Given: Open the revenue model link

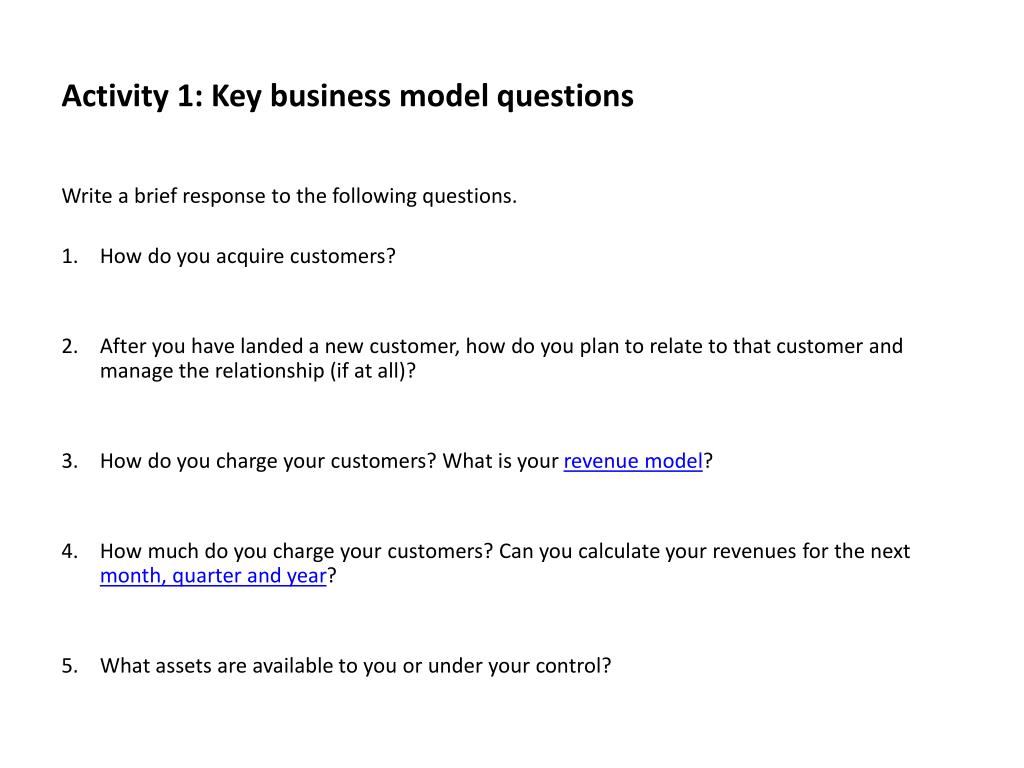Looking at the screenshot, I should coord(633,461).
